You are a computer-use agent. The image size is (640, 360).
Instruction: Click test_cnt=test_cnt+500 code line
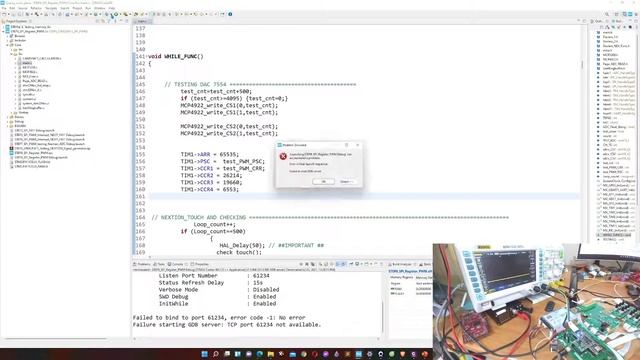(x=216, y=91)
